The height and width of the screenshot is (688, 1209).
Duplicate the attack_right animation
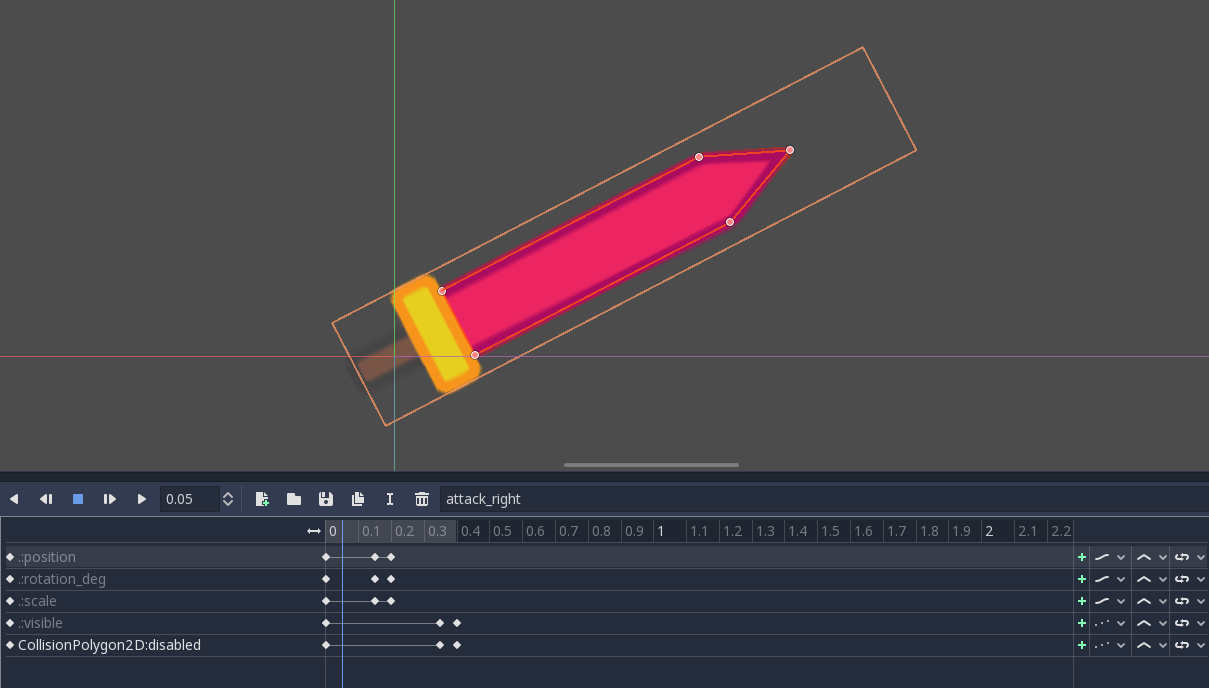pos(358,499)
